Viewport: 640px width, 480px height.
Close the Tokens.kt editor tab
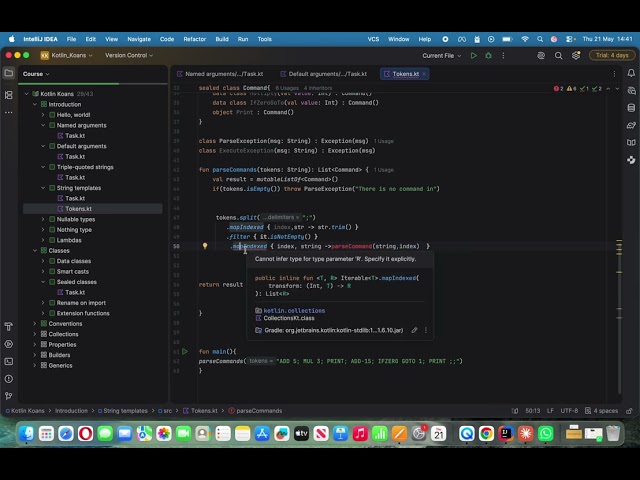click(424, 74)
